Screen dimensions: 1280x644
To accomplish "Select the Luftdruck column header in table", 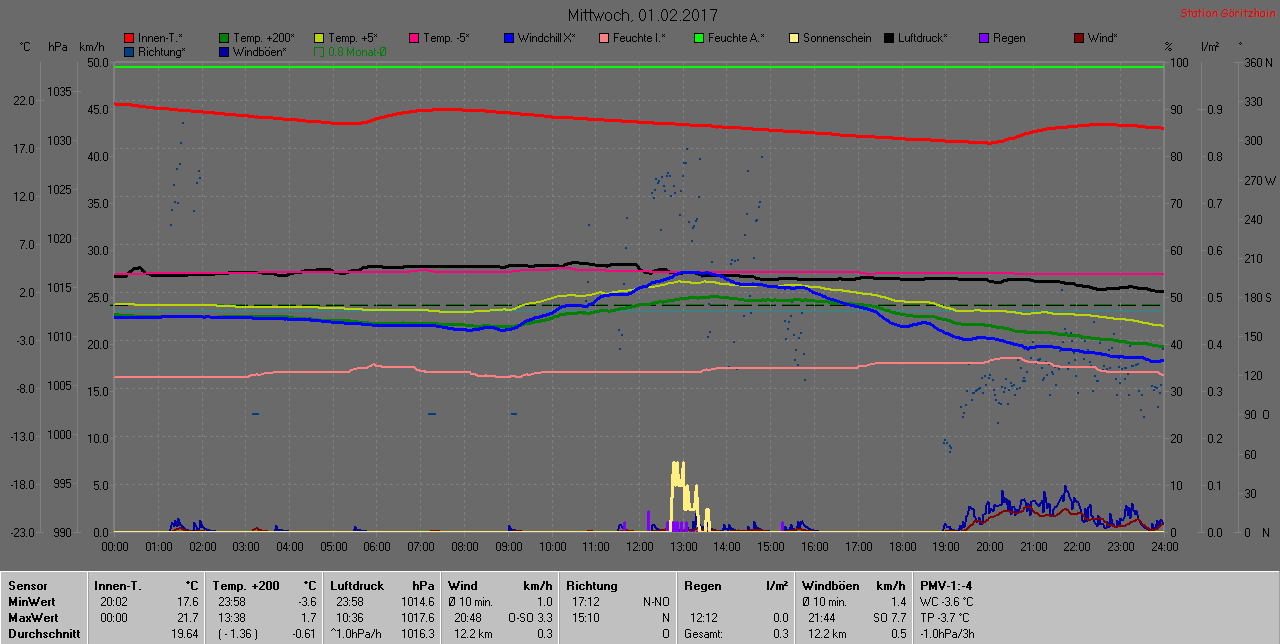I will point(356,585).
